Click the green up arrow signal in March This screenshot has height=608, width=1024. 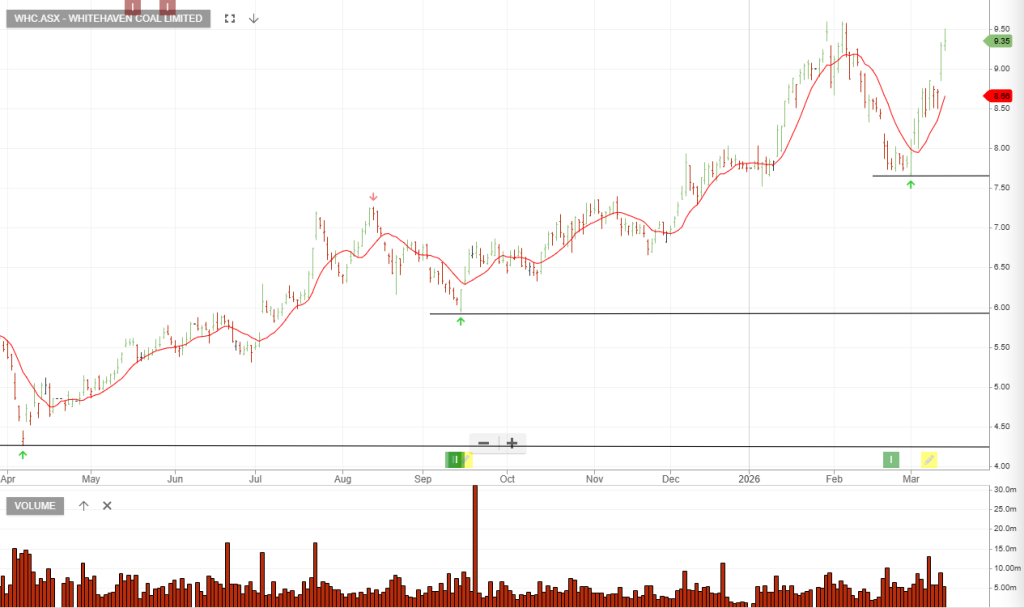(910, 185)
